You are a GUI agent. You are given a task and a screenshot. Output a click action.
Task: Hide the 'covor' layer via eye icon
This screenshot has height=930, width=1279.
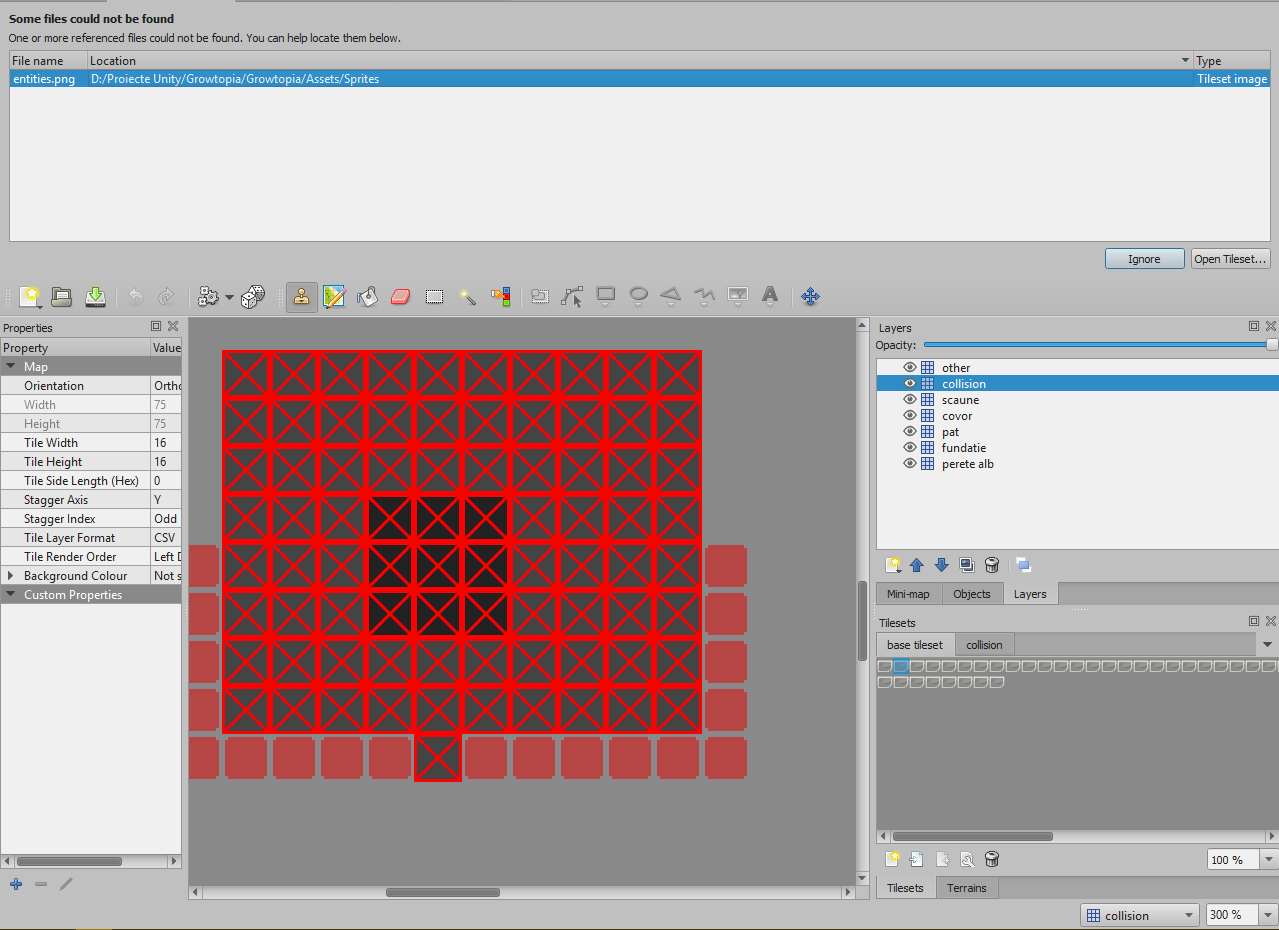[910, 415]
